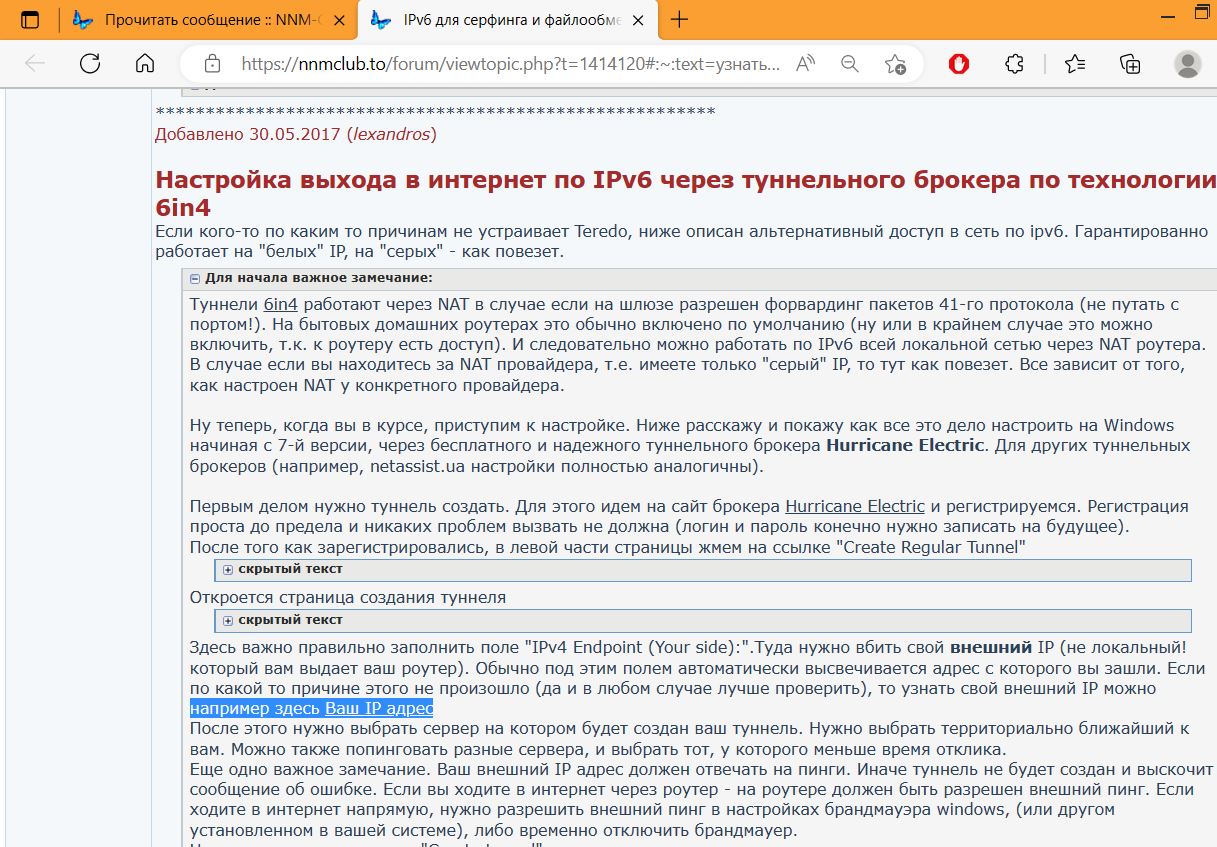The width and height of the screenshot is (1217, 847).
Task: Collapse the 'Для начала важное замечание' section
Action: [197, 278]
